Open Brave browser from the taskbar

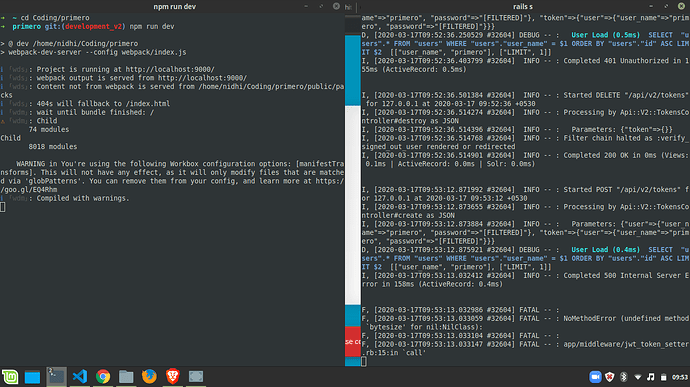[172, 376]
